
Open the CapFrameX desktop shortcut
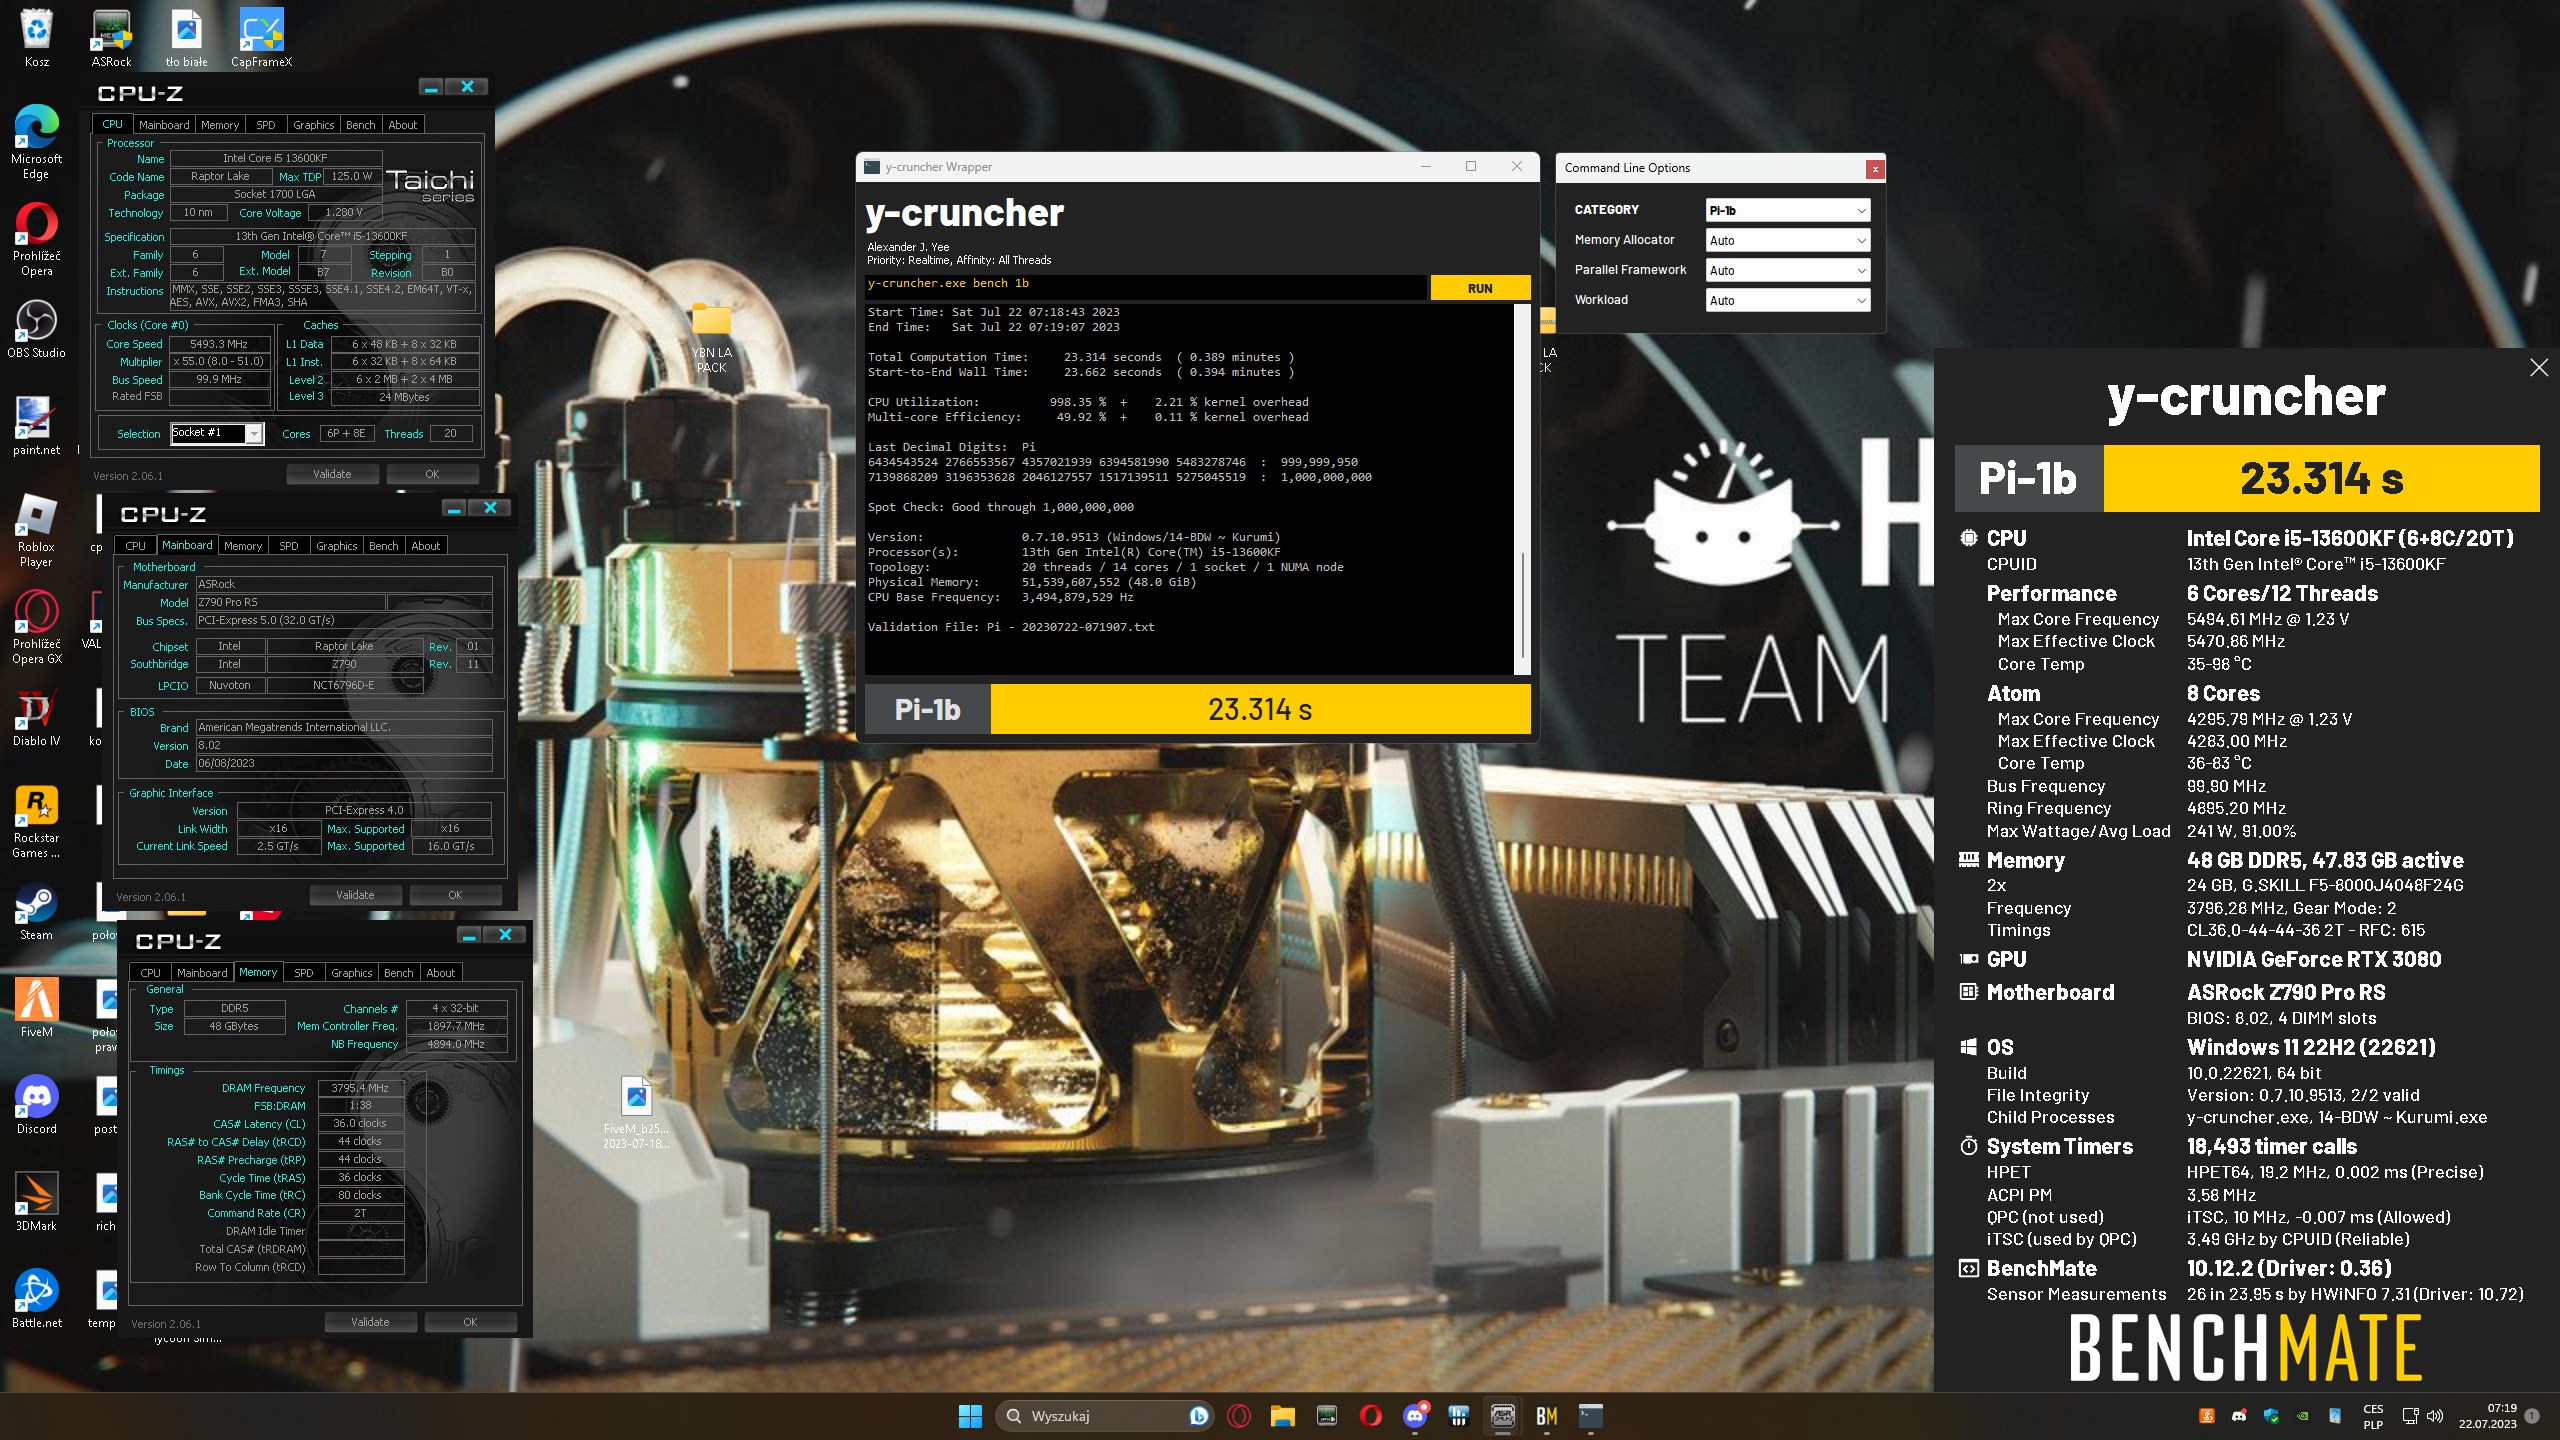262,38
